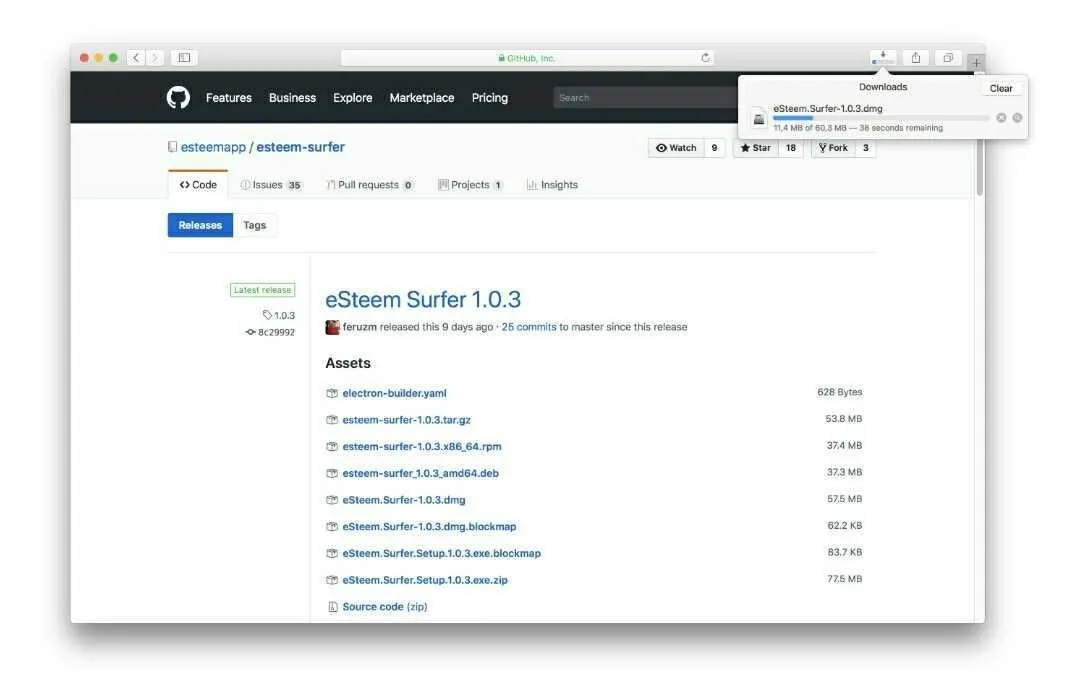
Task: Switch to the Pull requests tab
Action: 370,184
